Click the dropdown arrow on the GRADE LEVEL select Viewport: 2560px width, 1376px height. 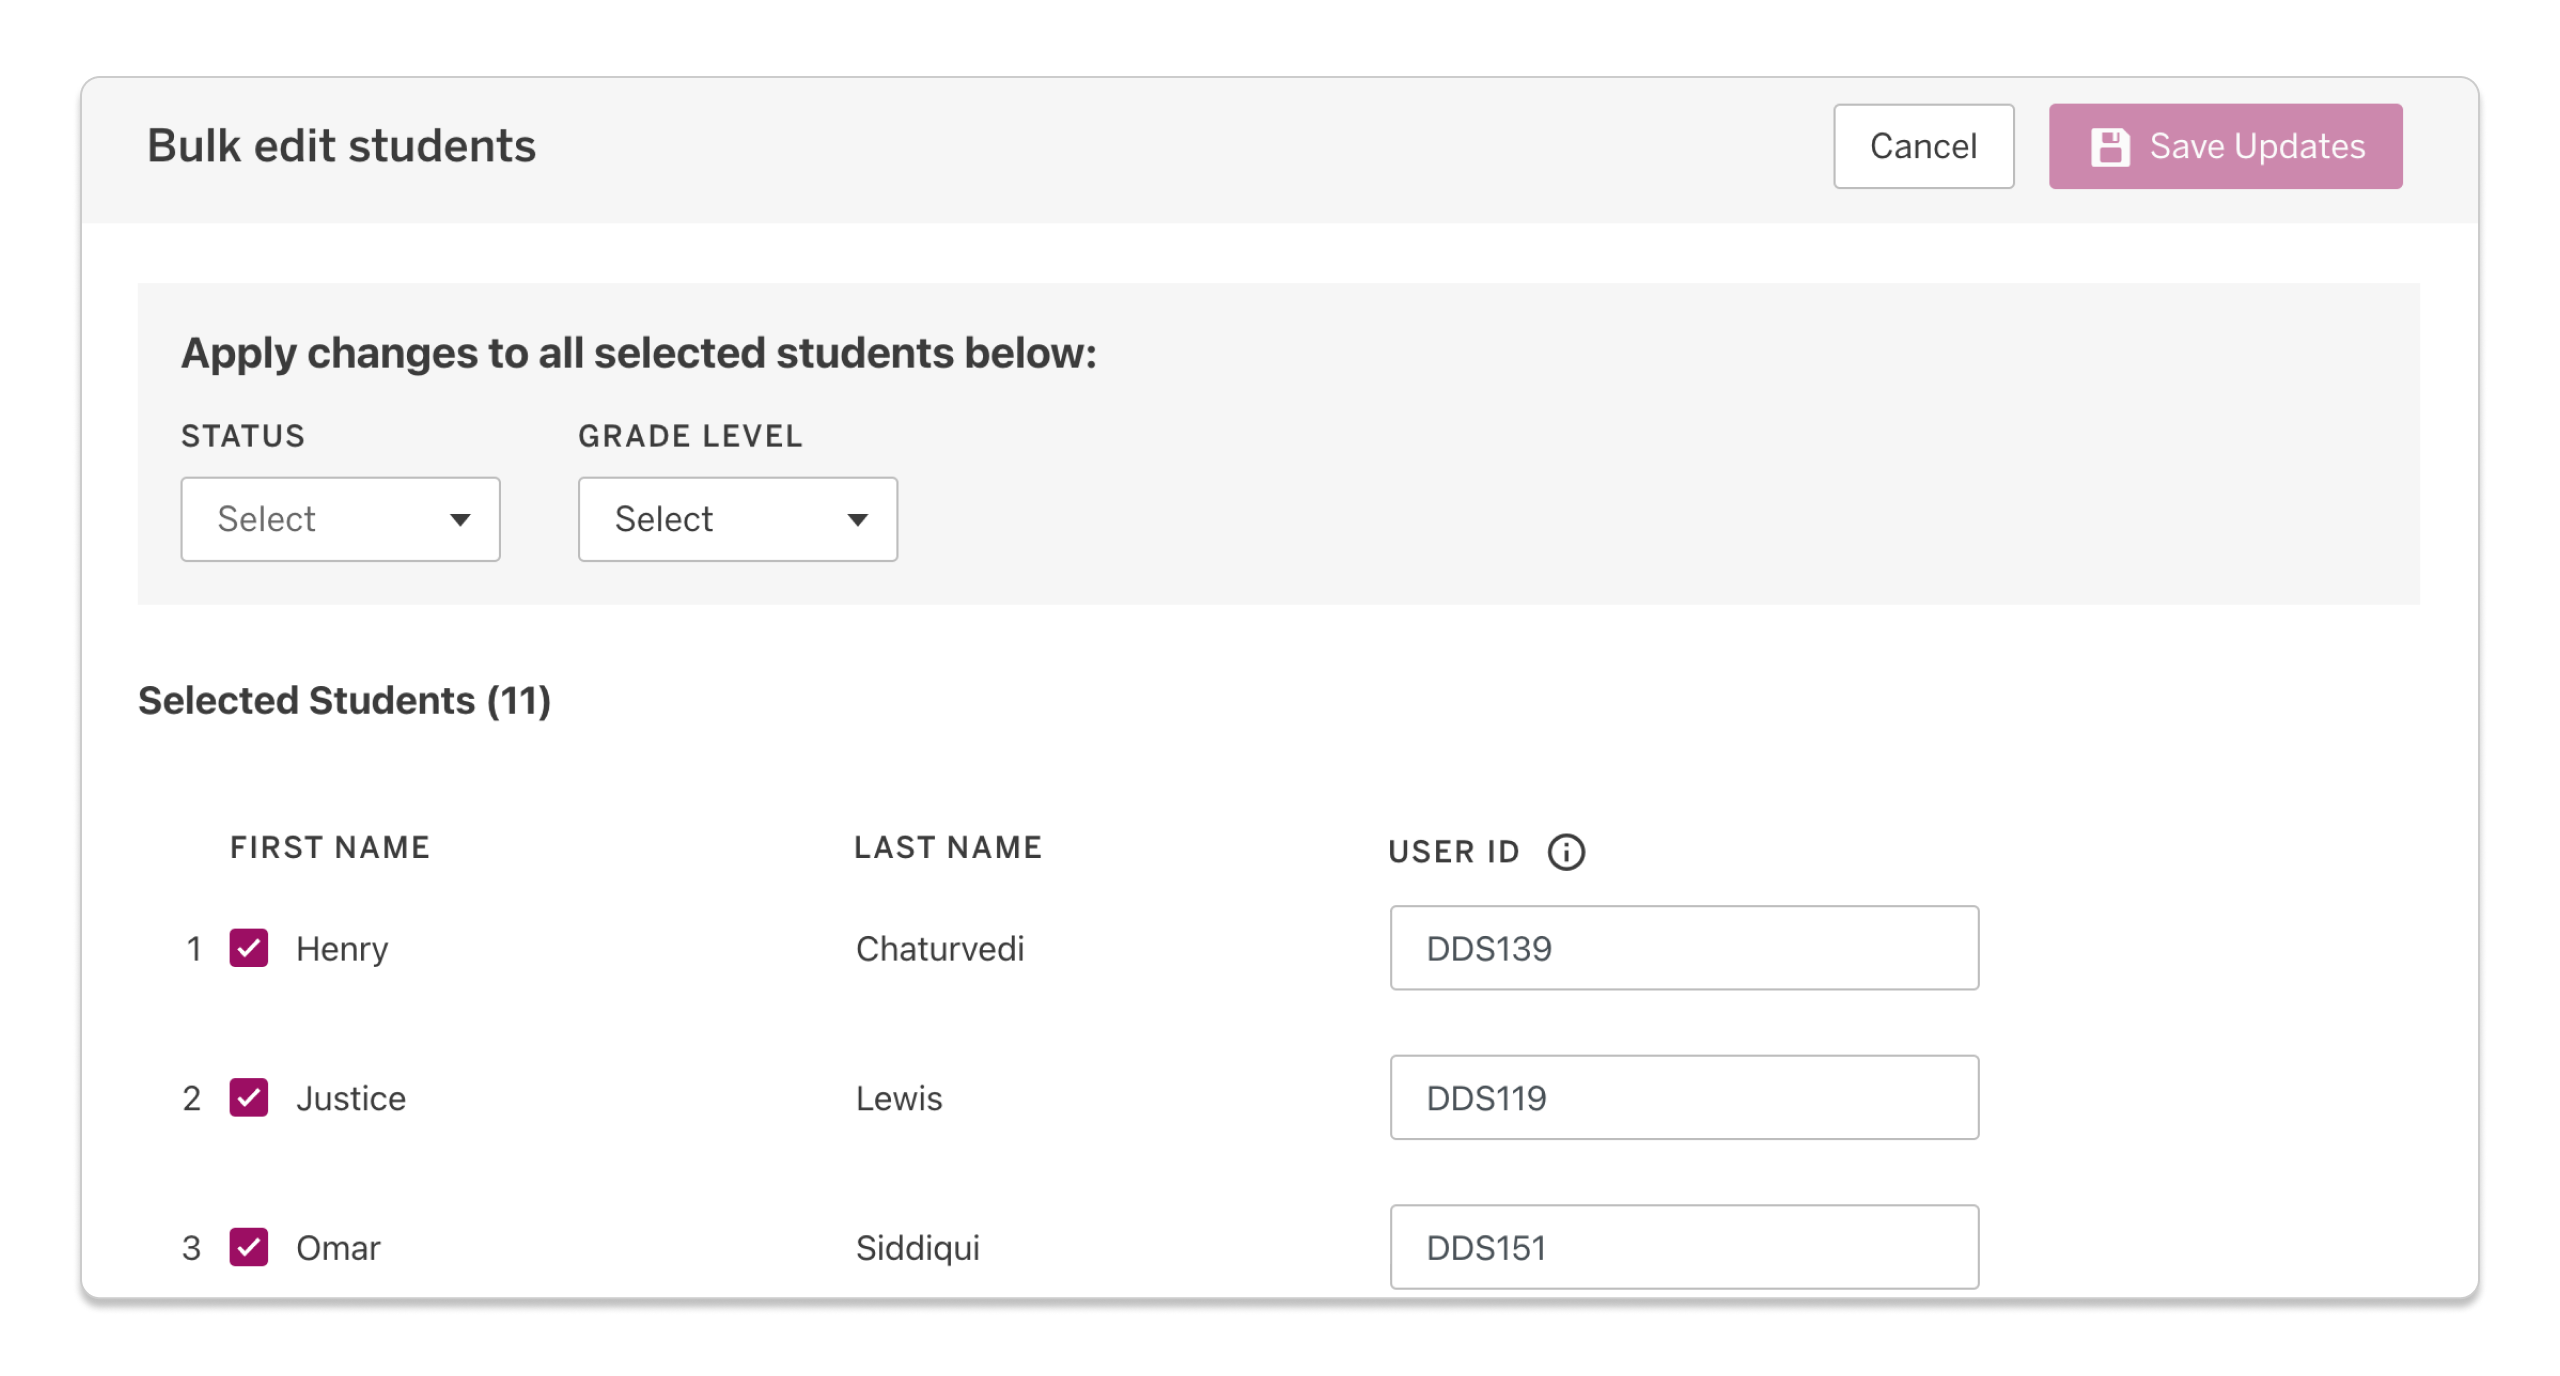coord(858,519)
